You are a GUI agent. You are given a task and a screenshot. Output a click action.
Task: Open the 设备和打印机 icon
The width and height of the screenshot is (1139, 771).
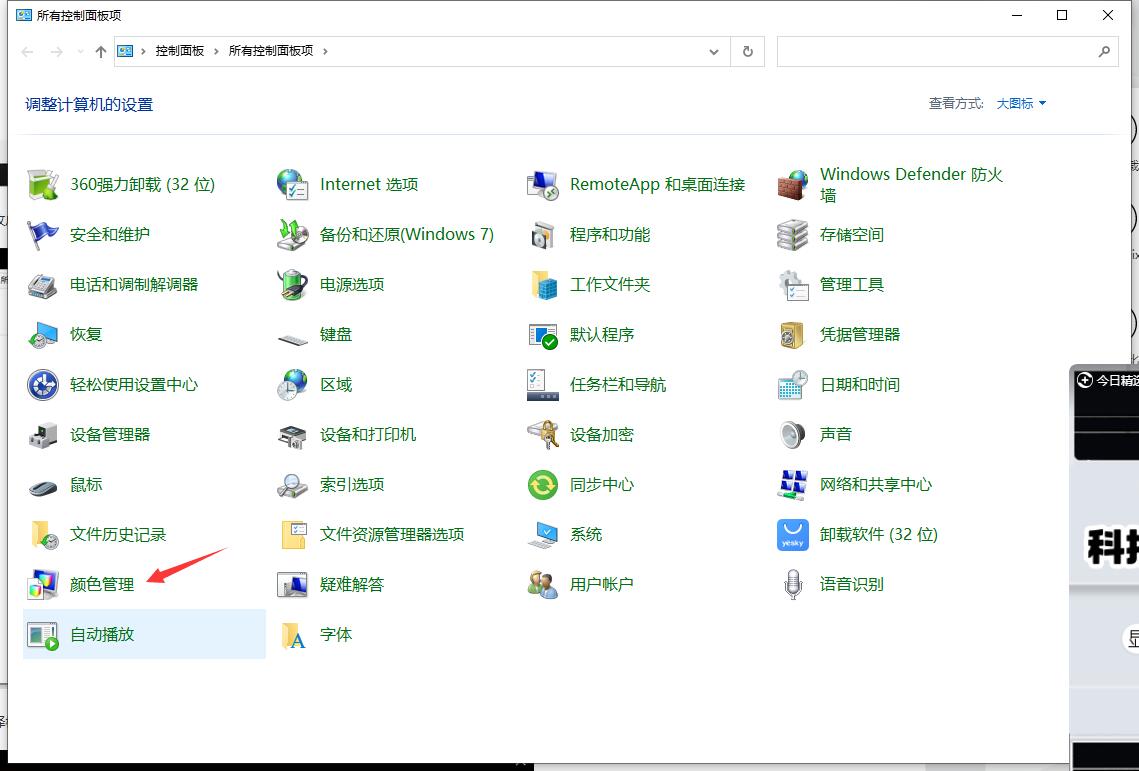(293, 435)
